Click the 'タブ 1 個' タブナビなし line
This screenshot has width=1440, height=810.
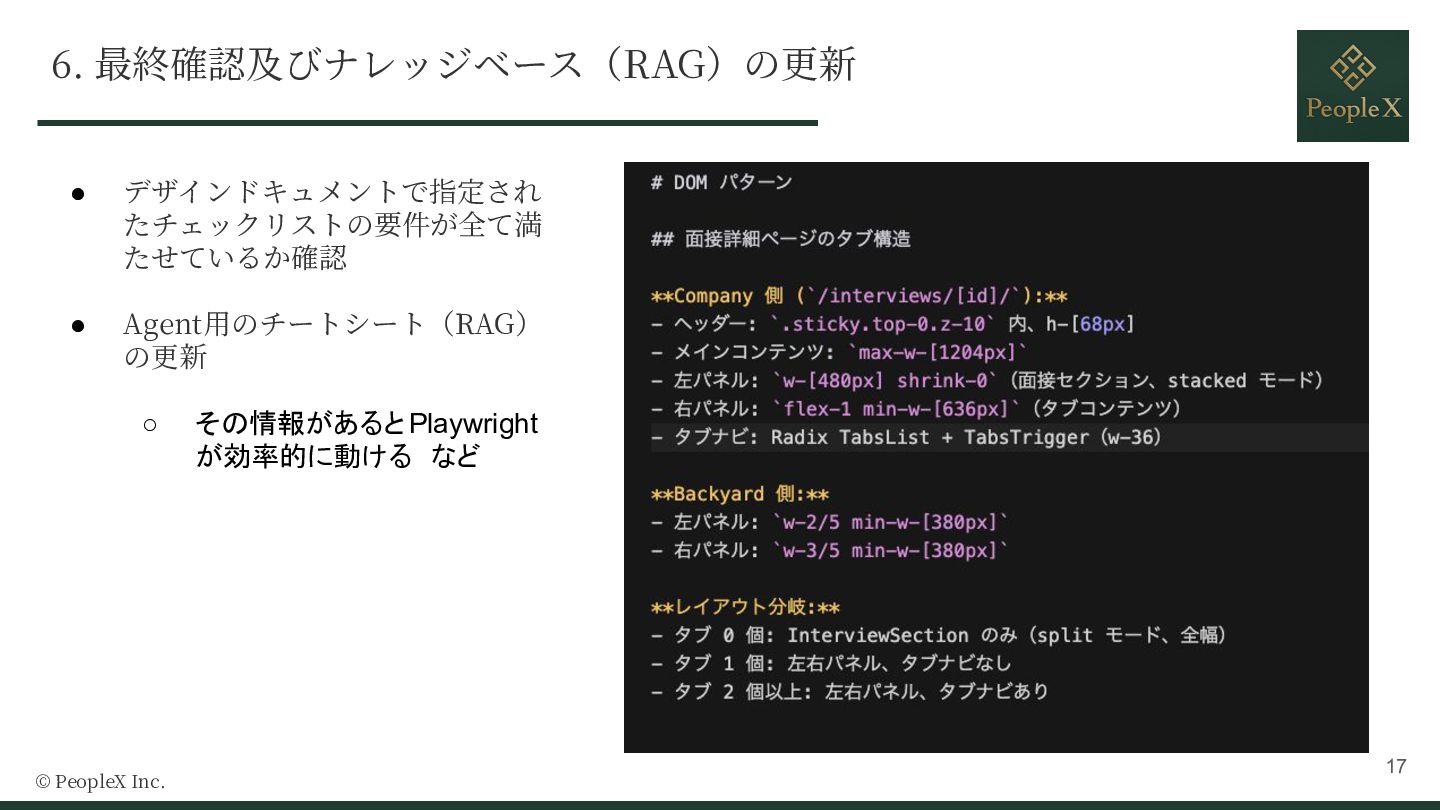coord(831,663)
